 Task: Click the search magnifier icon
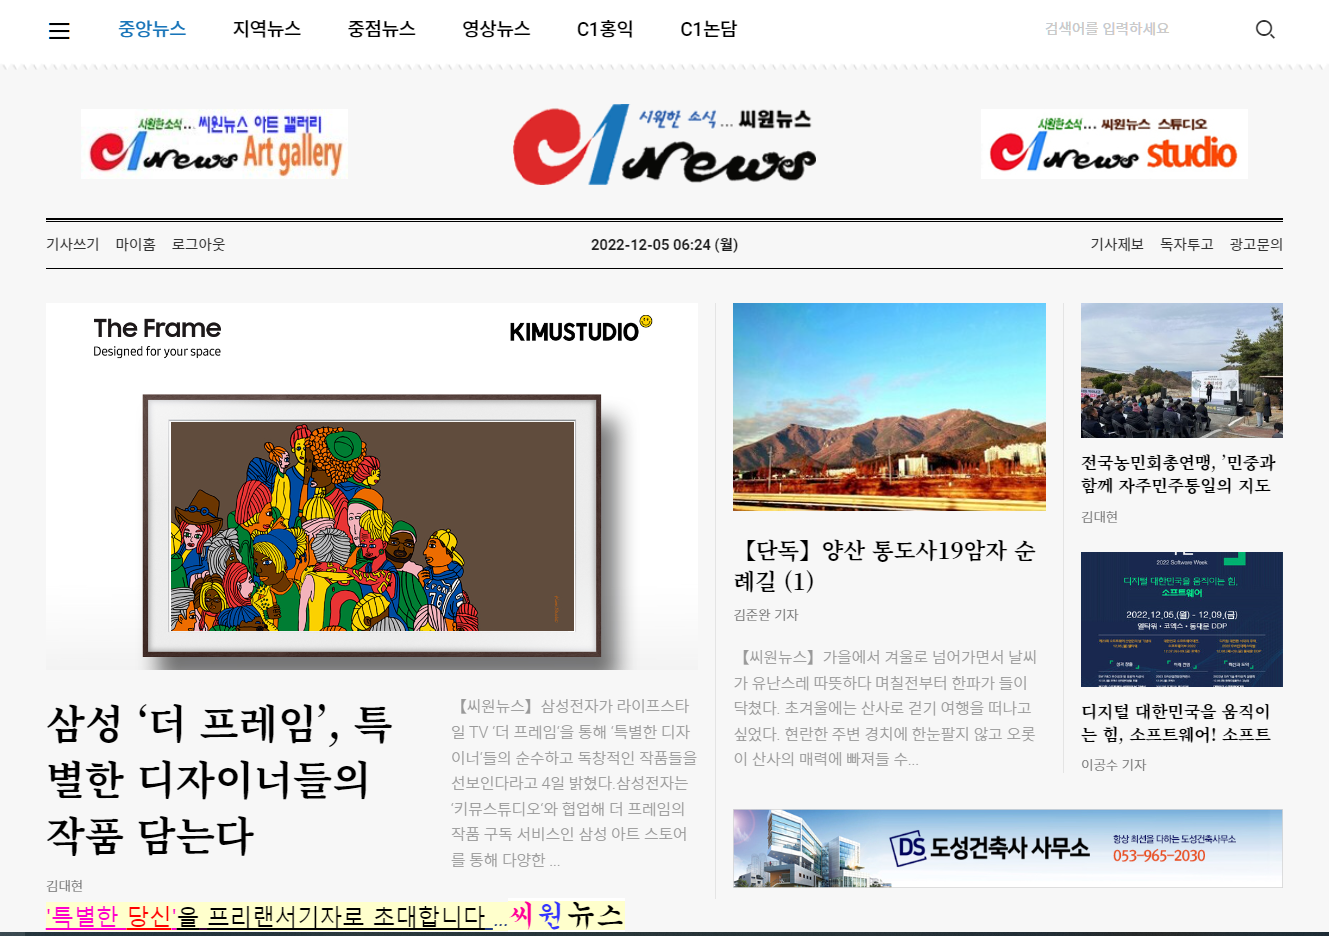click(1265, 29)
